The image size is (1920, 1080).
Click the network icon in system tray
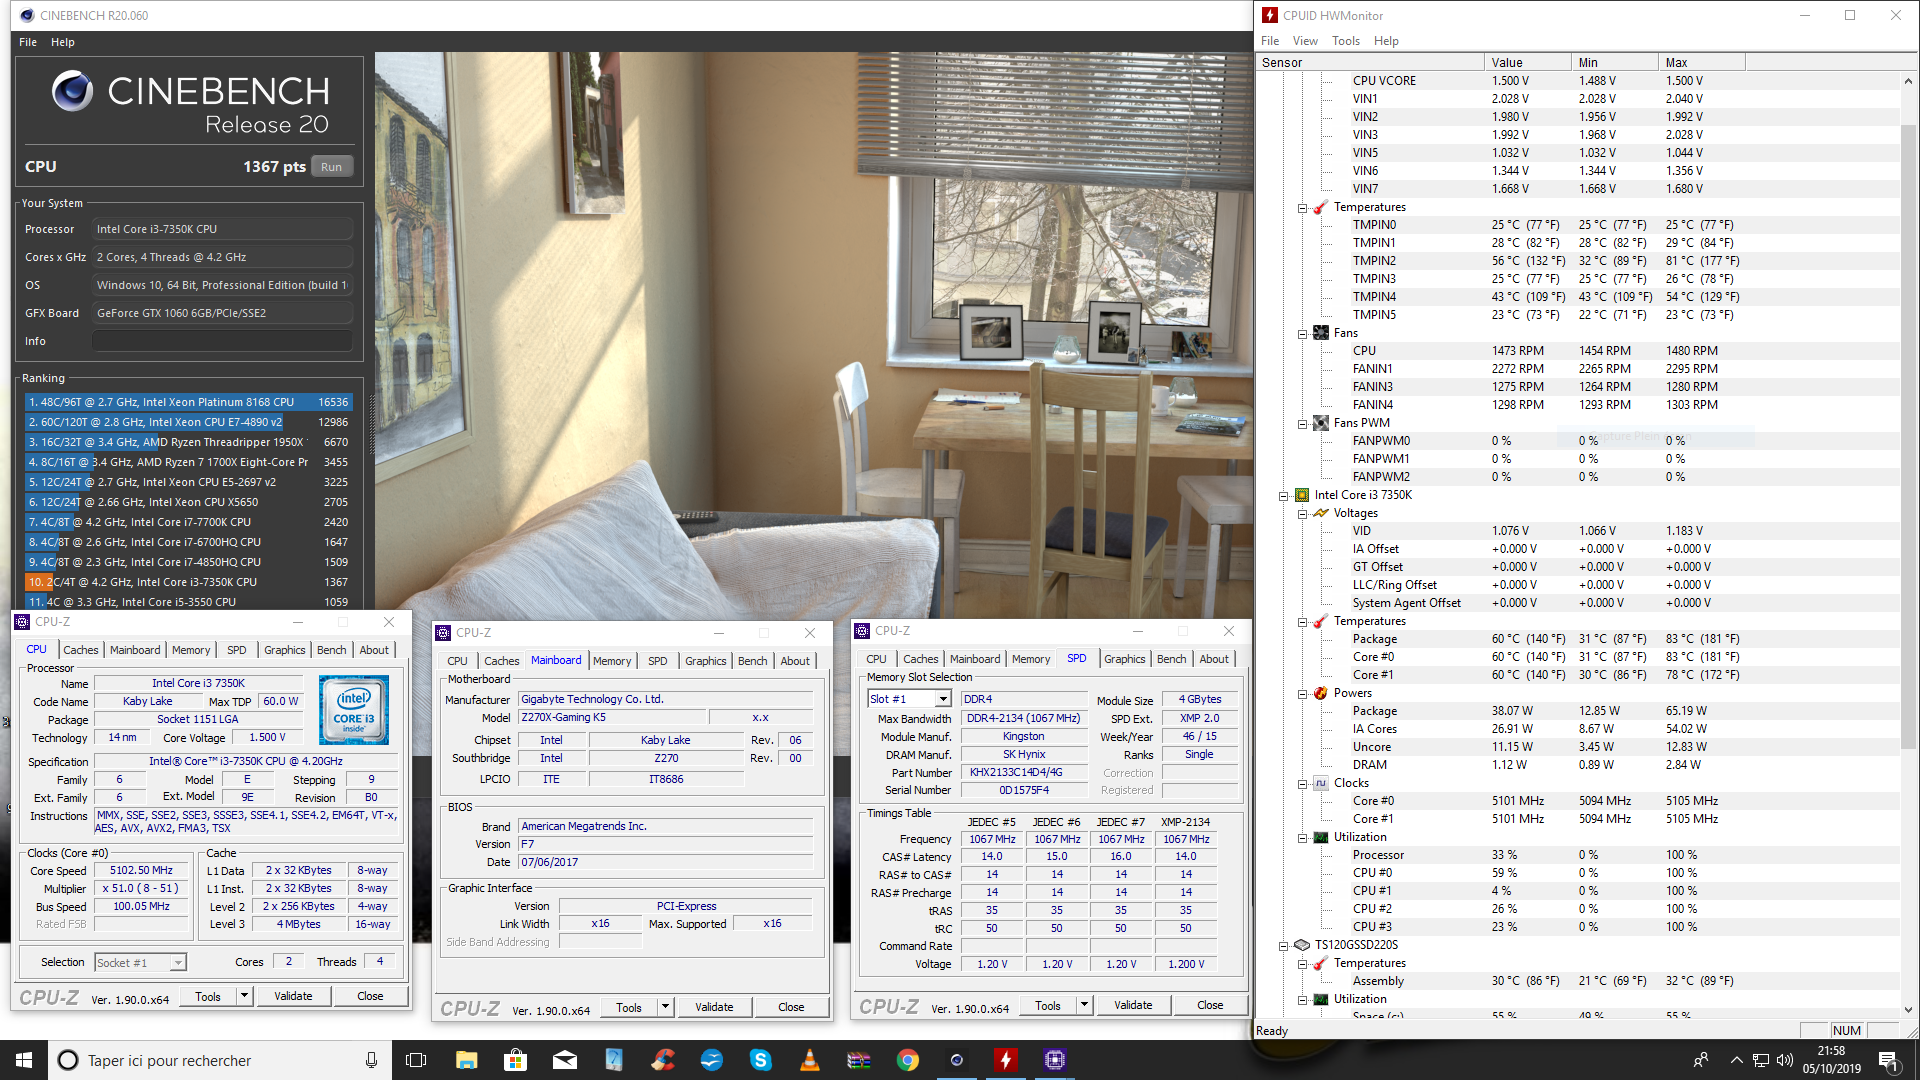point(1760,1060)
